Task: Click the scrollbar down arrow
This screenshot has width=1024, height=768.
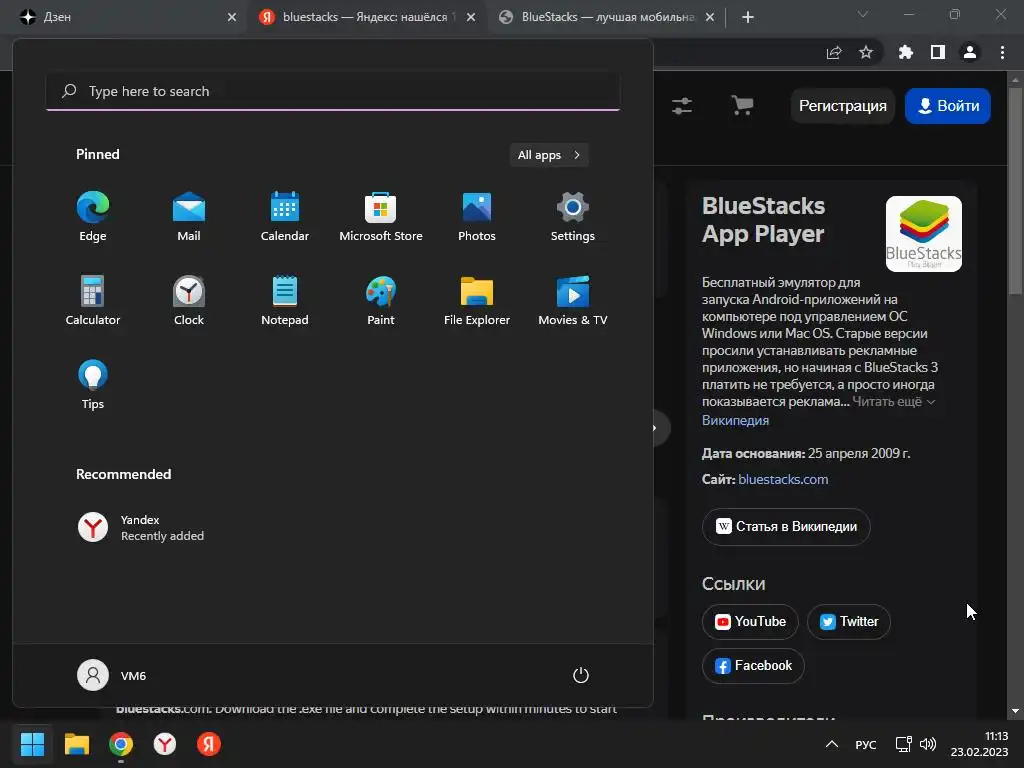Action: coord(1015,711)
